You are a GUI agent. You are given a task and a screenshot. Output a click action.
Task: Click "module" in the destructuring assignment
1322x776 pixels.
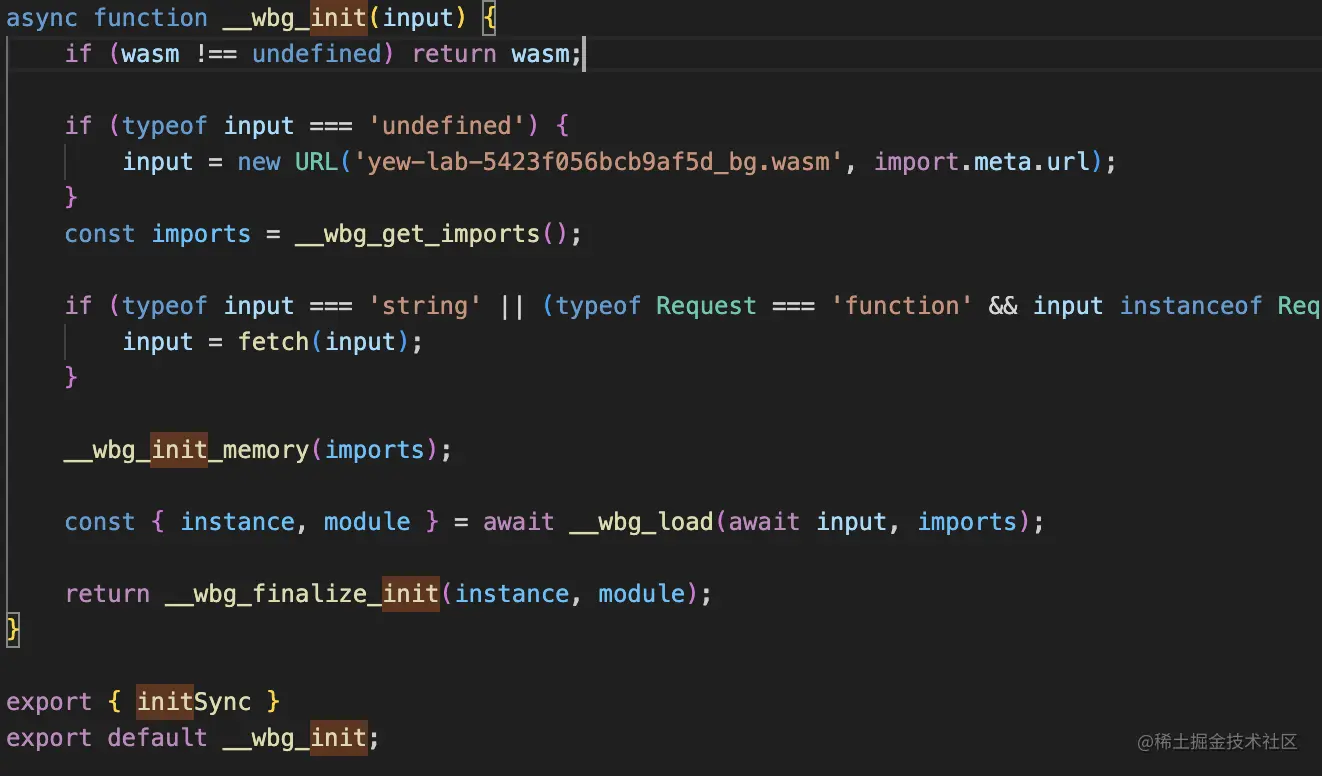[367, 522]
